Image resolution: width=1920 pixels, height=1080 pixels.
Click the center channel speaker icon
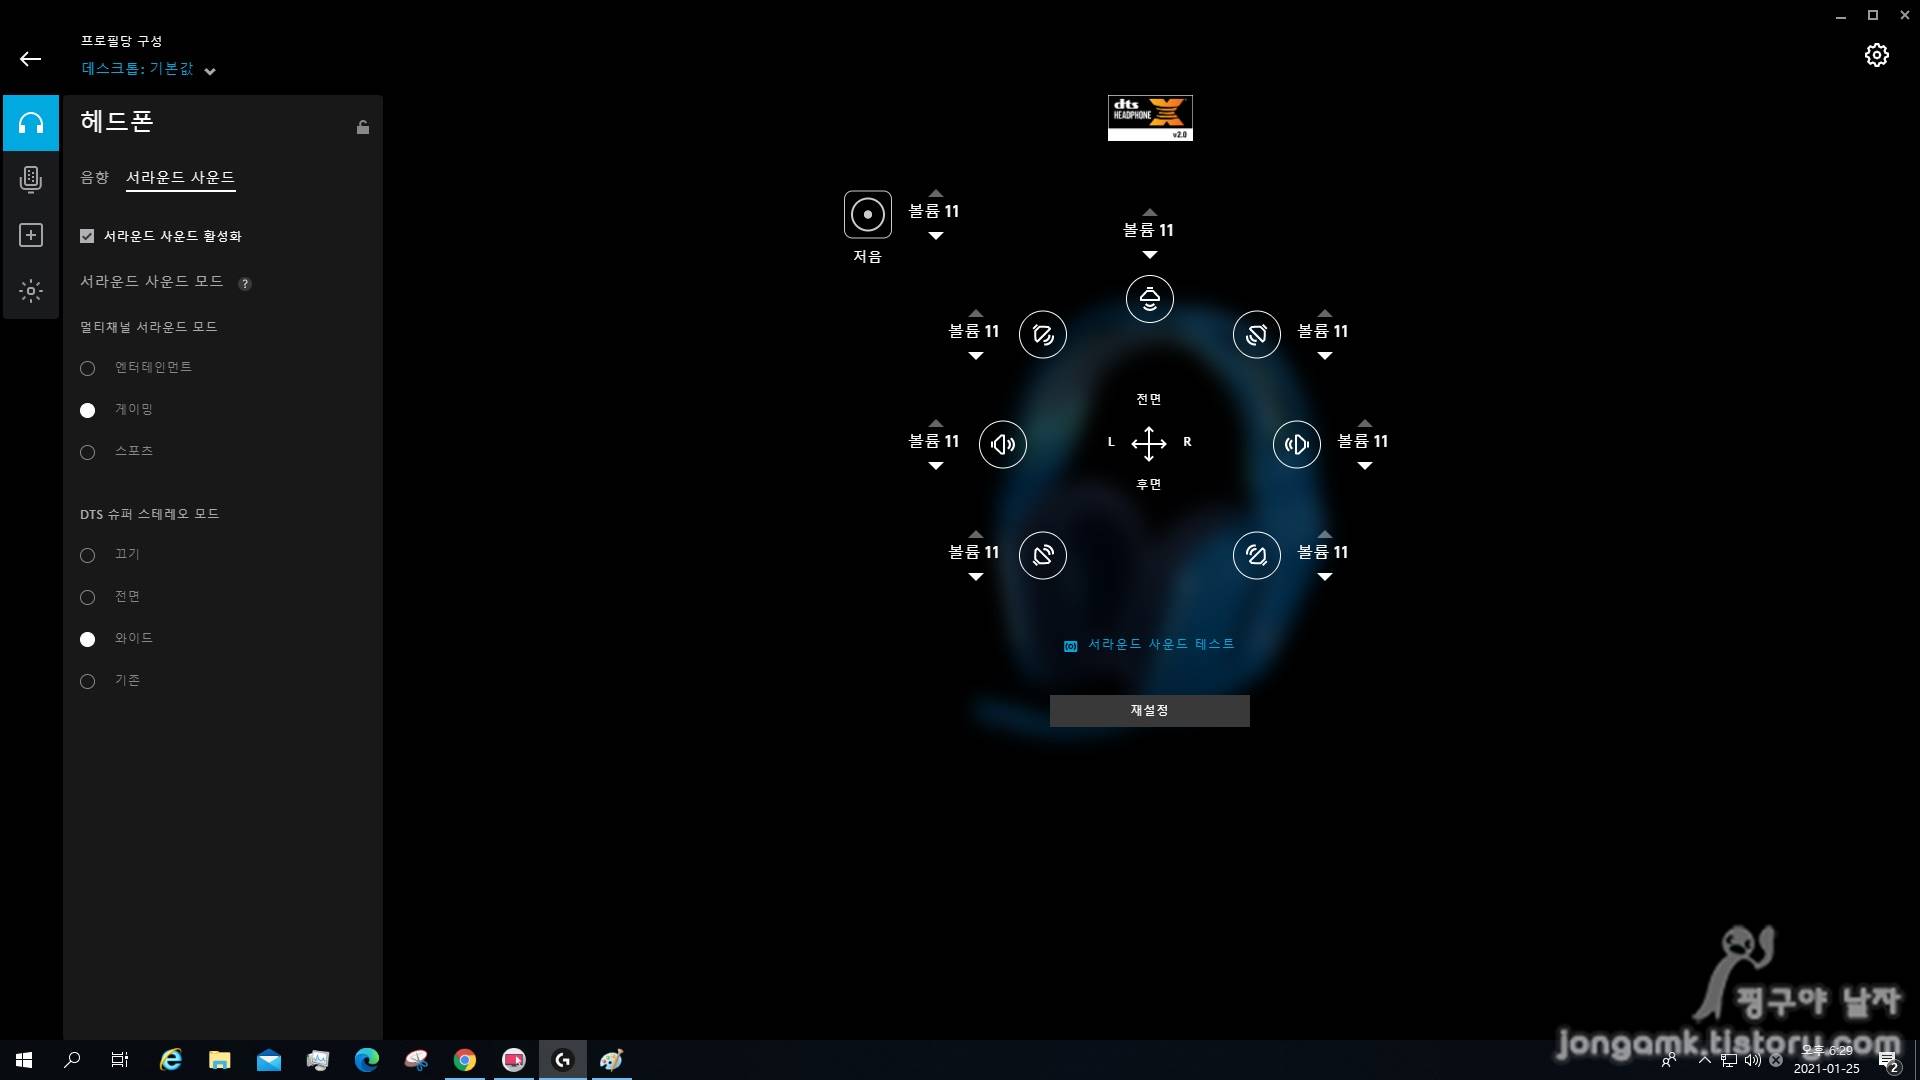point(1149,299)
